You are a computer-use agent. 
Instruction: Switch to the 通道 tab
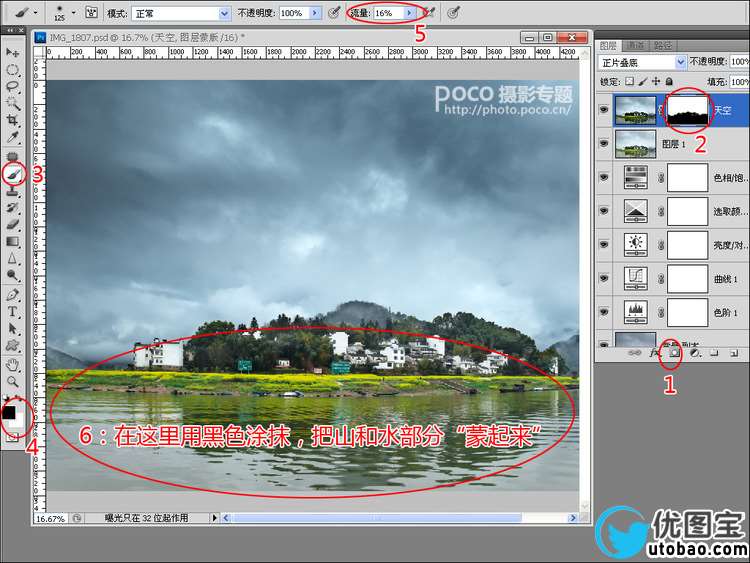click(635, 45)
